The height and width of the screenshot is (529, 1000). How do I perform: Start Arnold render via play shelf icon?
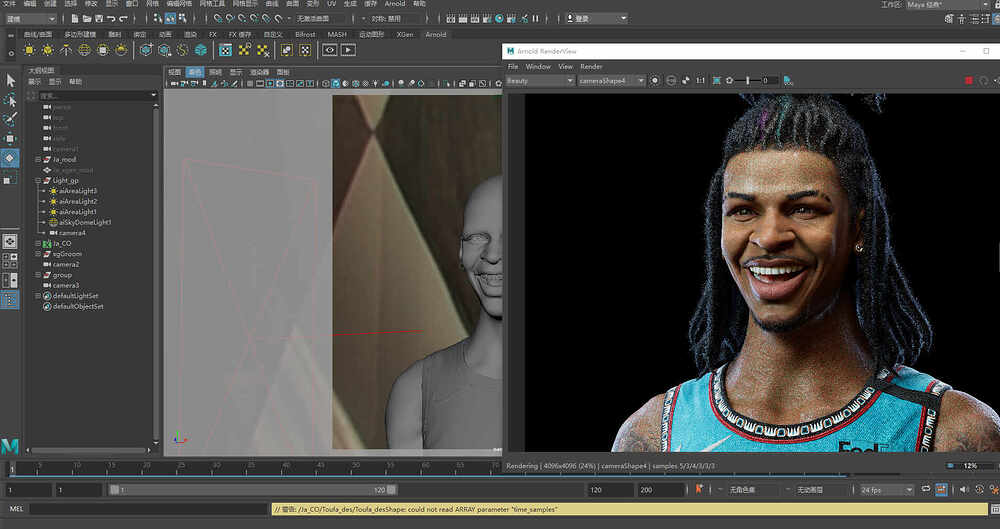coord(348,50)
